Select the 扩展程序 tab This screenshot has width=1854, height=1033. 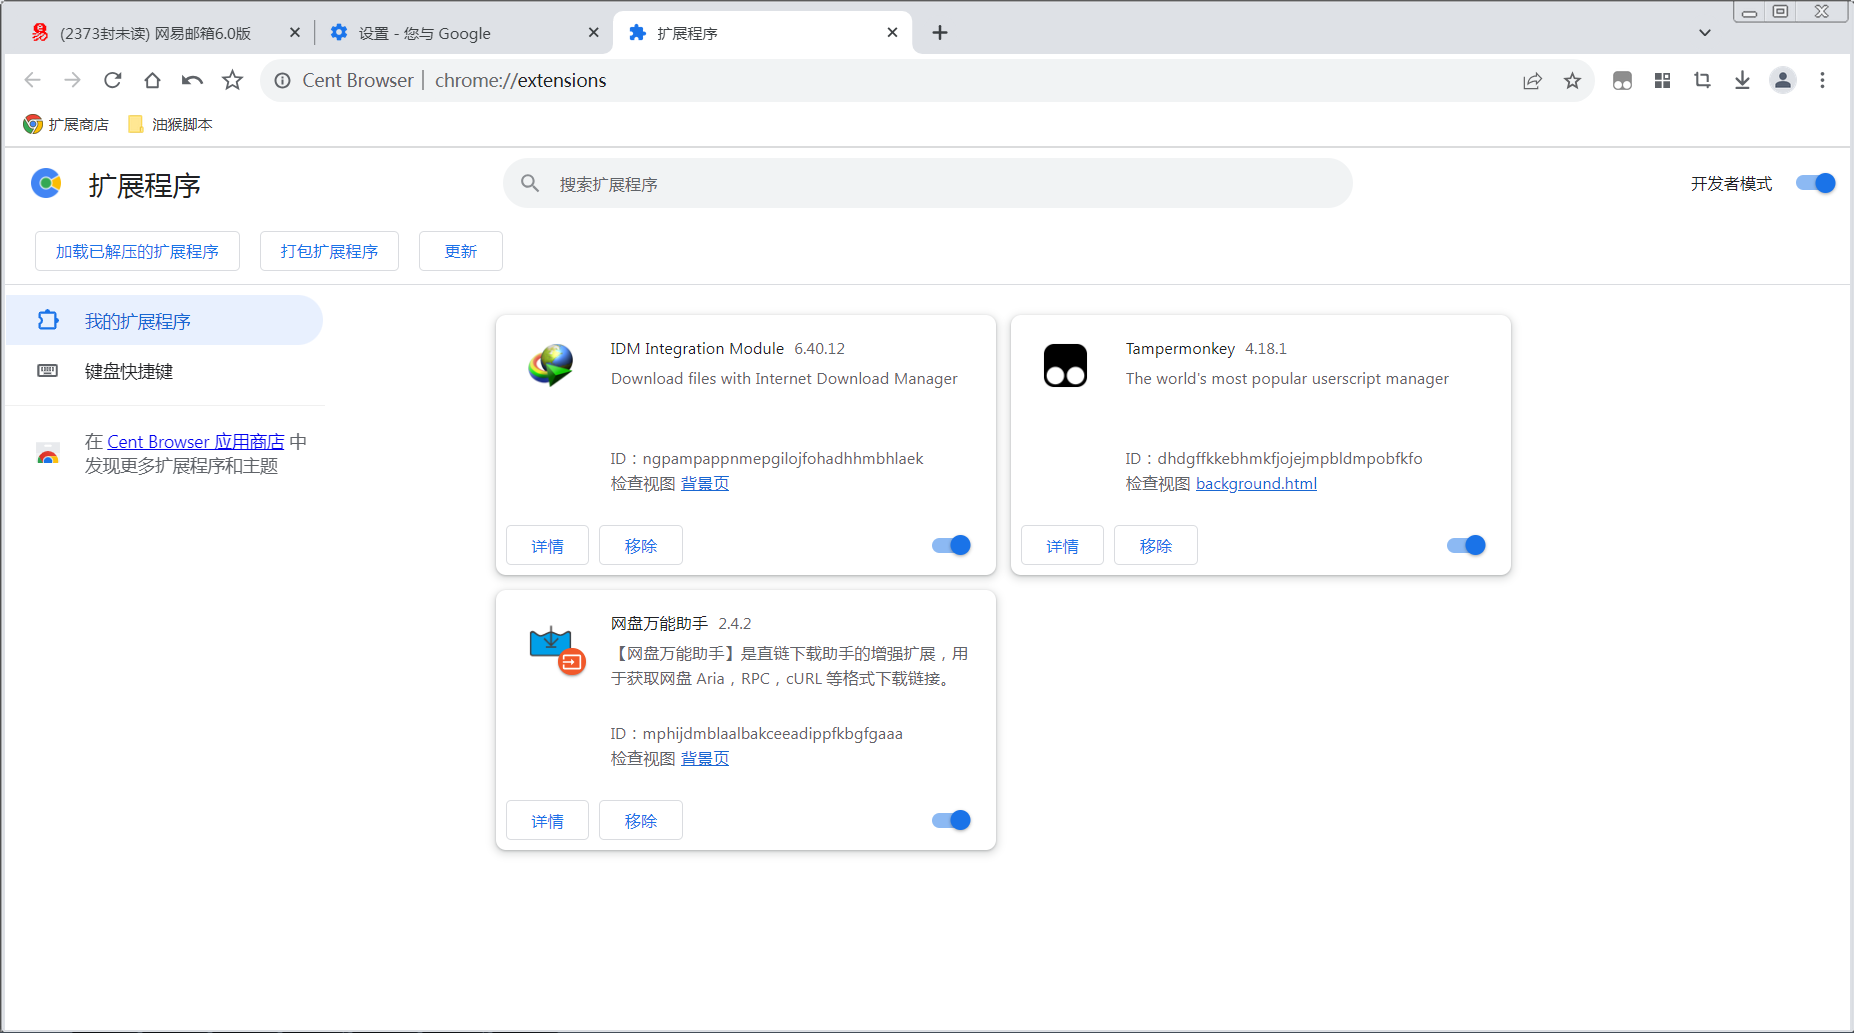tap(762, 32)
